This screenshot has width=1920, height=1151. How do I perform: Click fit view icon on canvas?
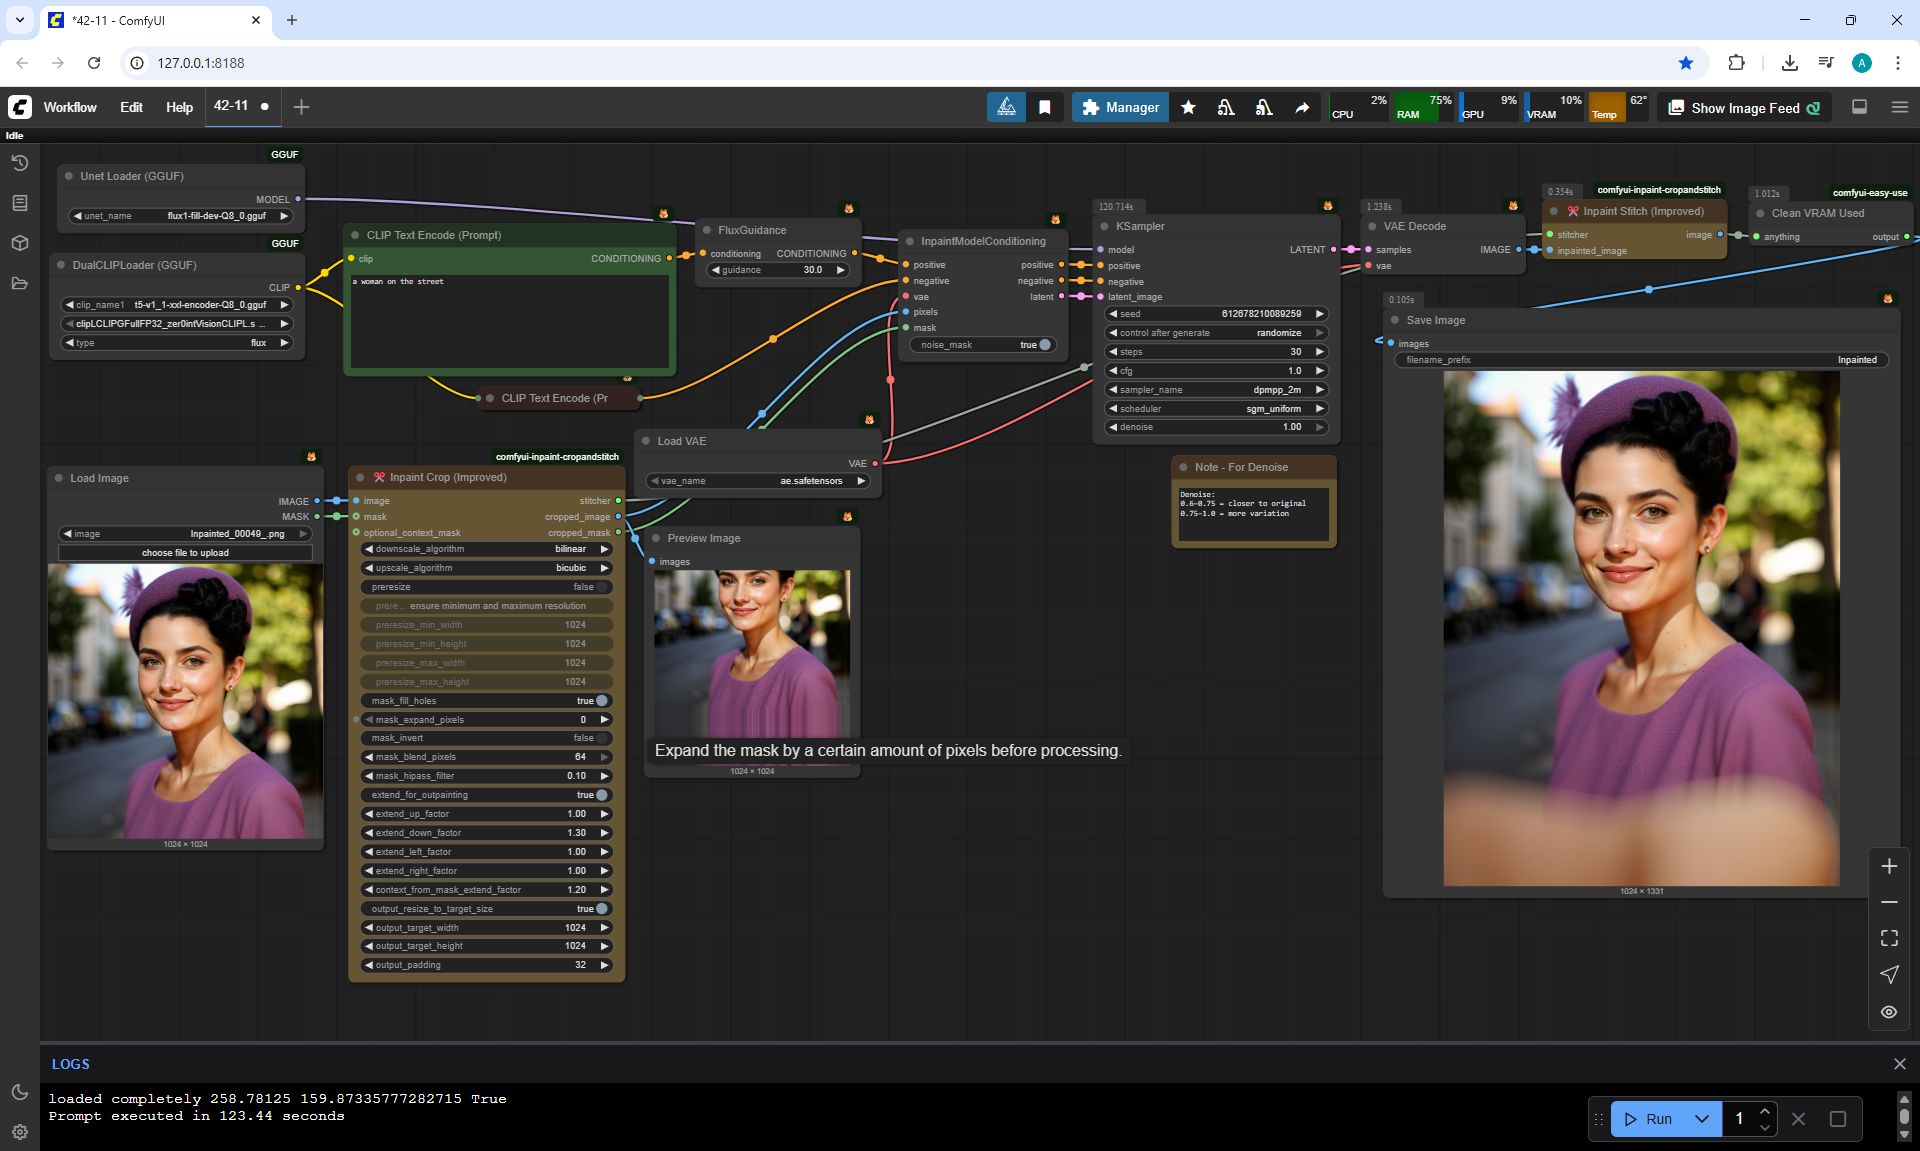[1889, 938]
